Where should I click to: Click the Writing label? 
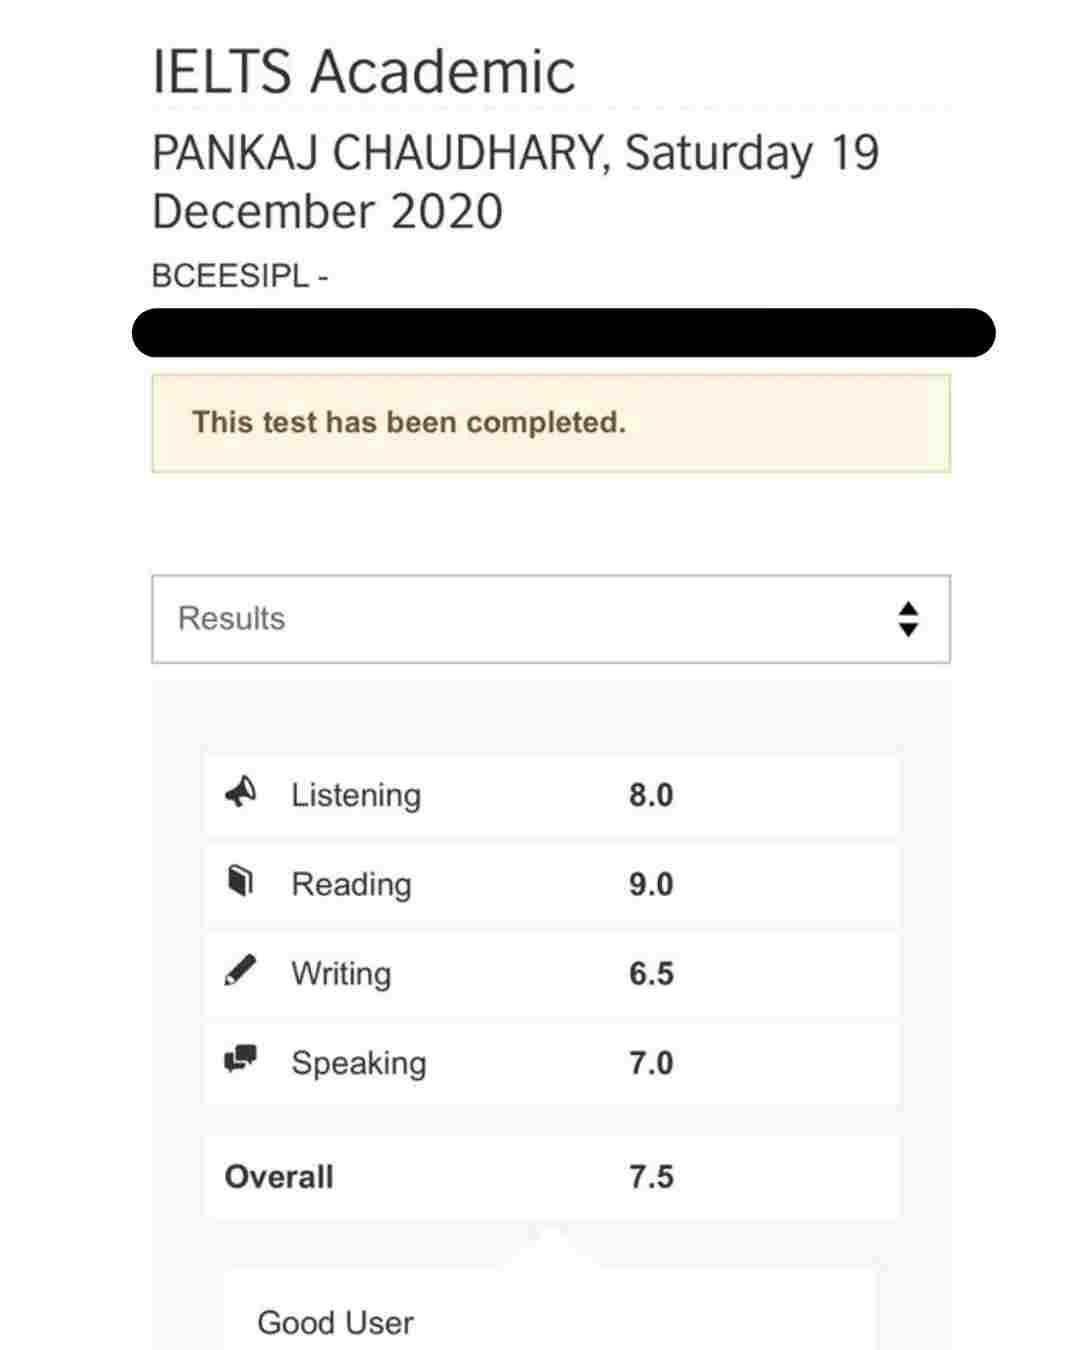[x=341, y=974]
